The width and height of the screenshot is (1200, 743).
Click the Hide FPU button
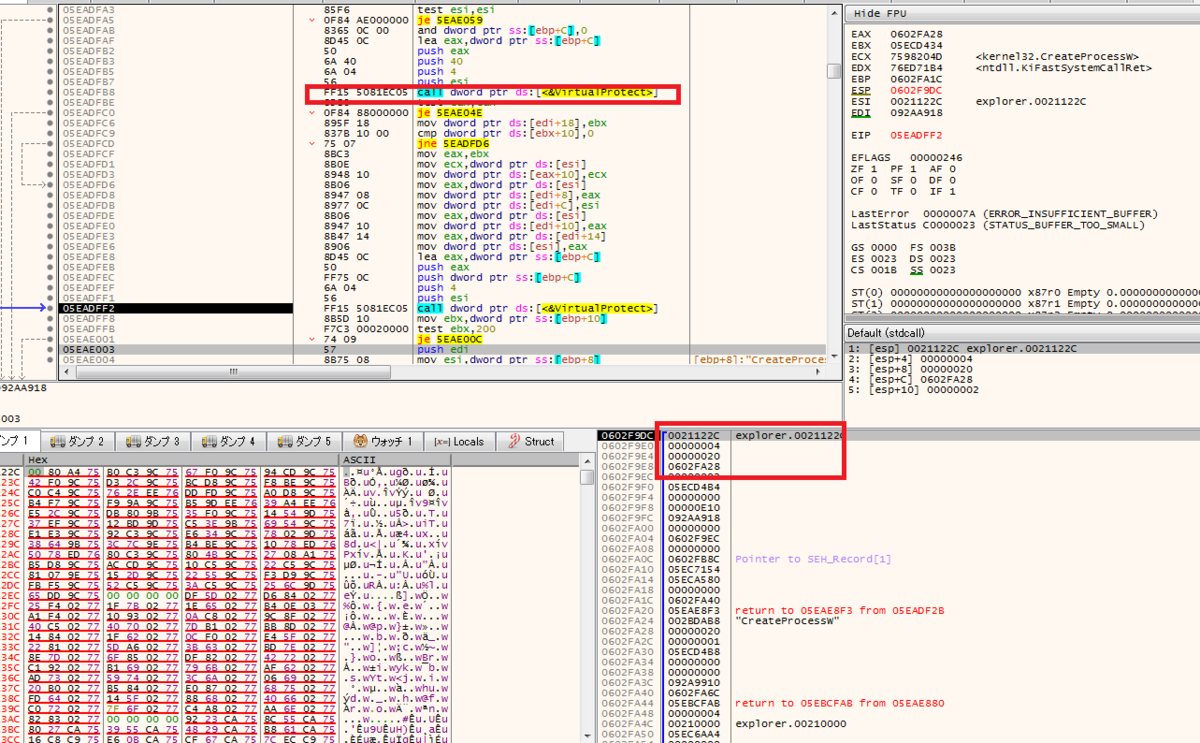tap(1021, 13)
